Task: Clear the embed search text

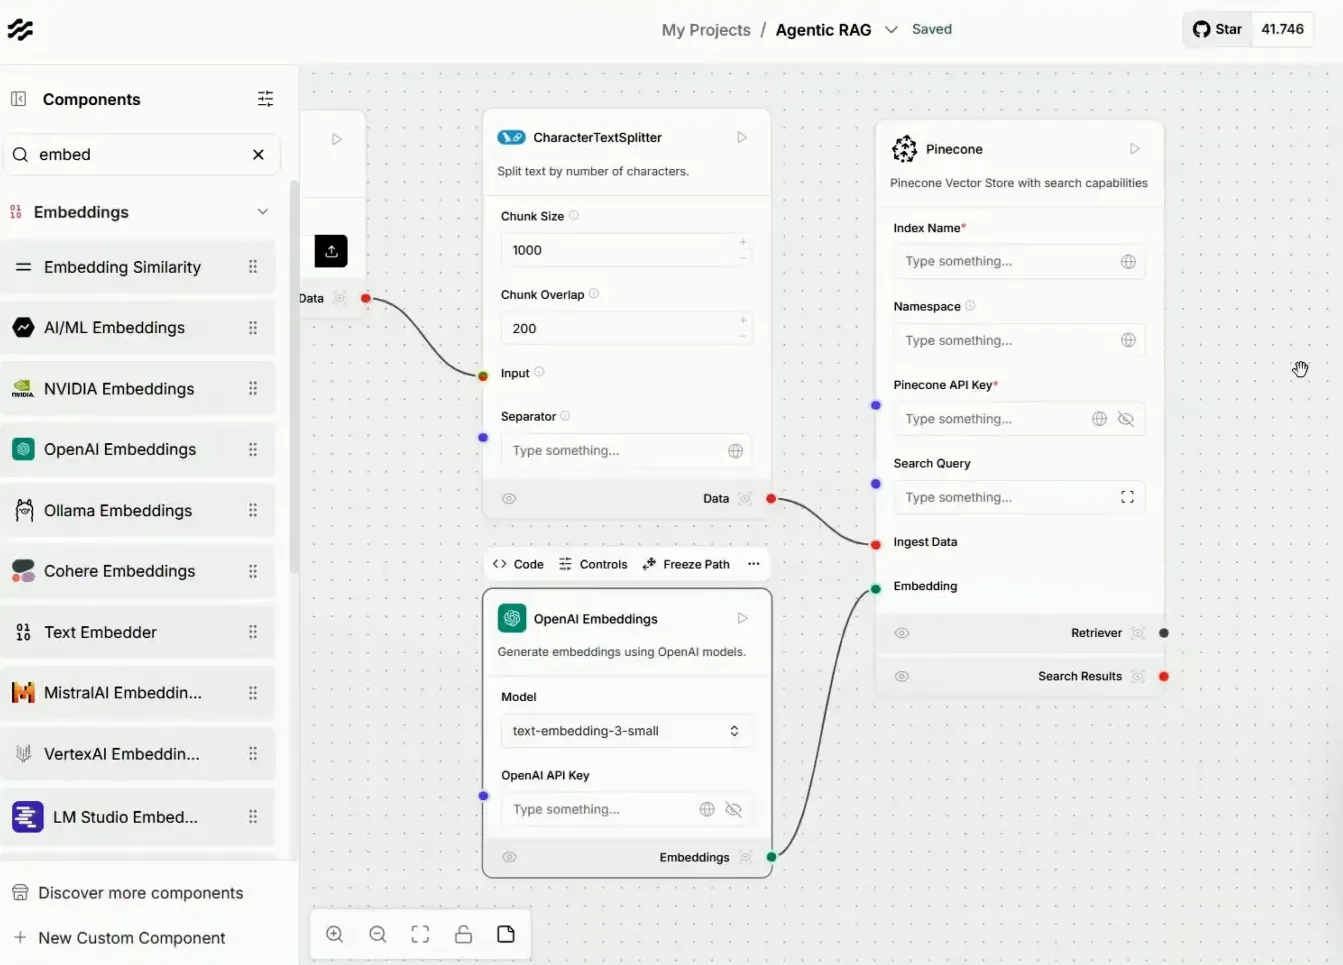Action: pyautogui.click(x=258, y=154)
